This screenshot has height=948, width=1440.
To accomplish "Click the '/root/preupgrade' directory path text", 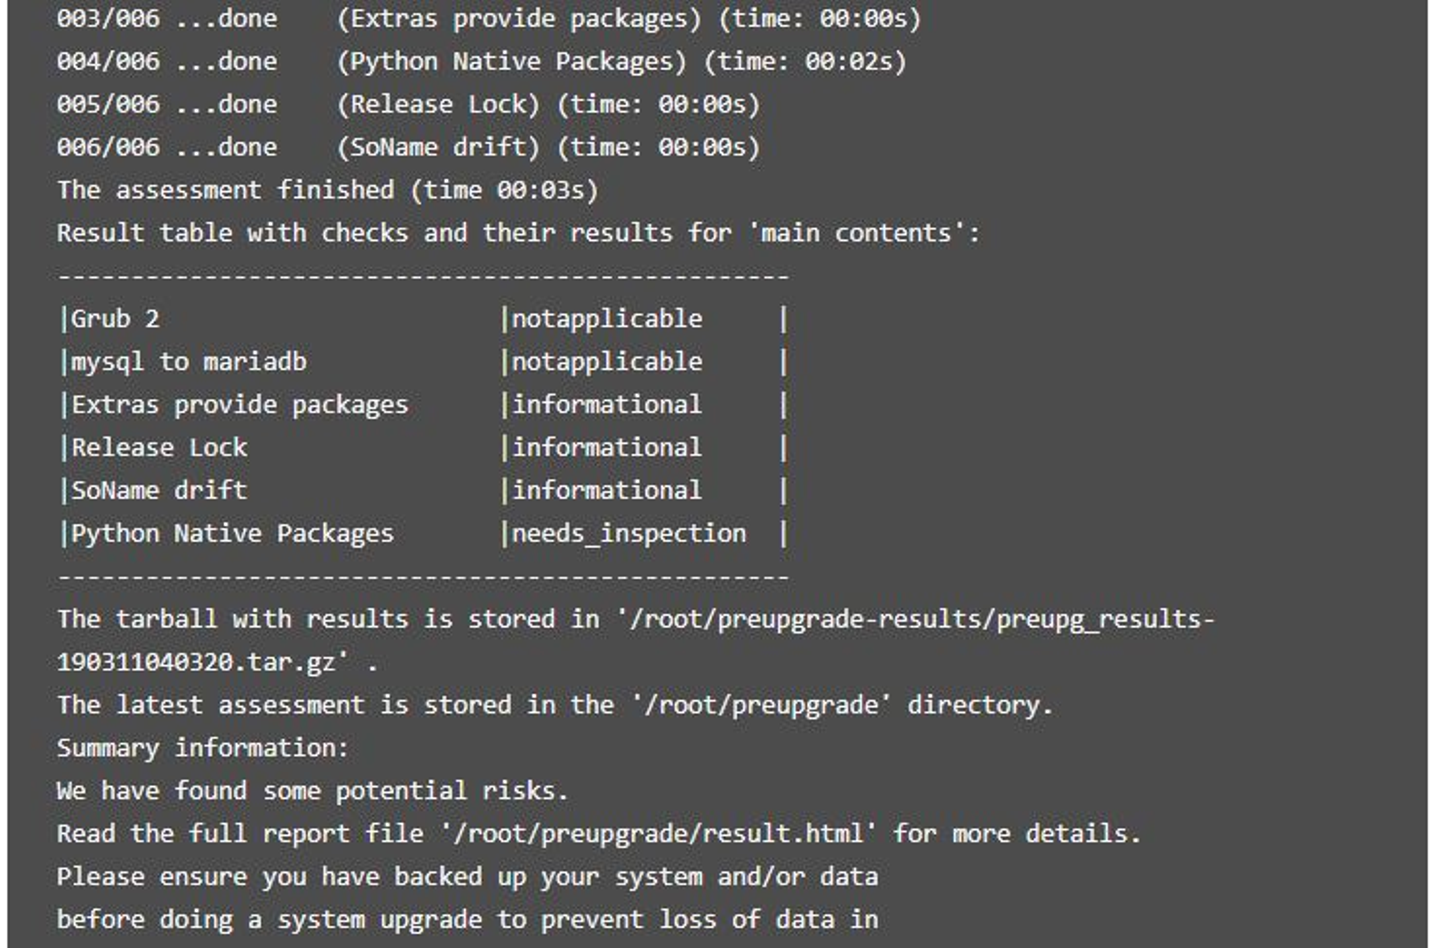I will click(761, 705).
